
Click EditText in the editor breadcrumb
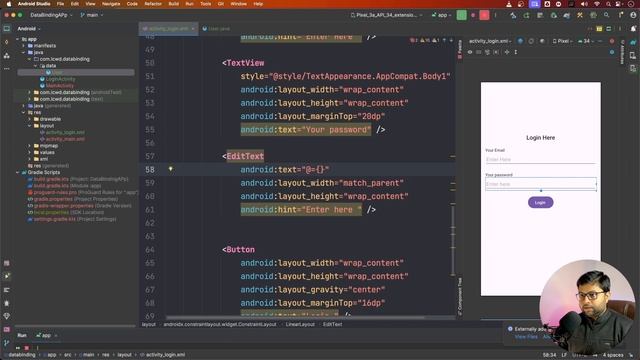pyautogui.click(x=333, y=324)
